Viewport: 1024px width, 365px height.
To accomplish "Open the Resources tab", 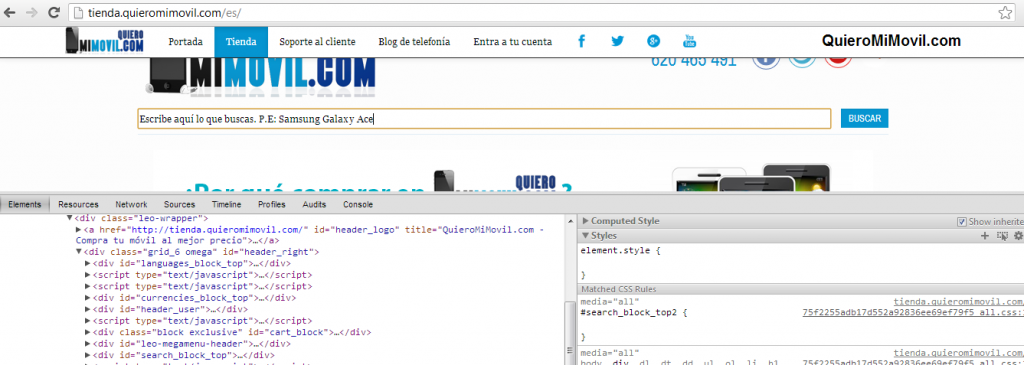I will [x=78, y=204].
